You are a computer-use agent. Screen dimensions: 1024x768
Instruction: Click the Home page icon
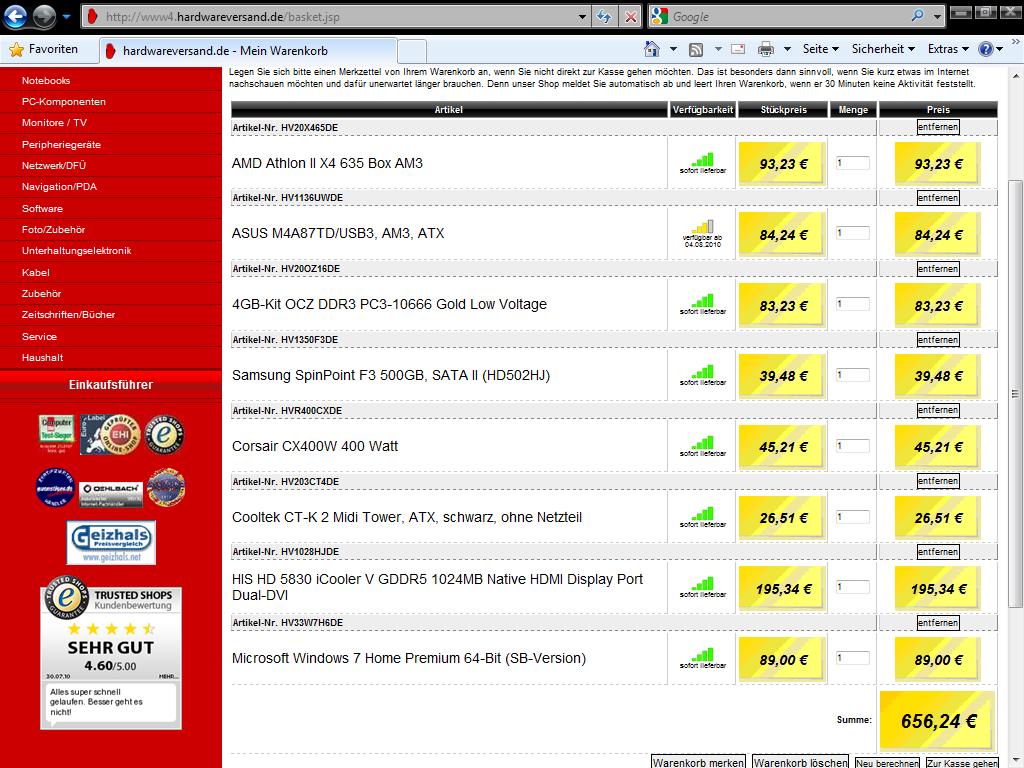click(652, 49)
